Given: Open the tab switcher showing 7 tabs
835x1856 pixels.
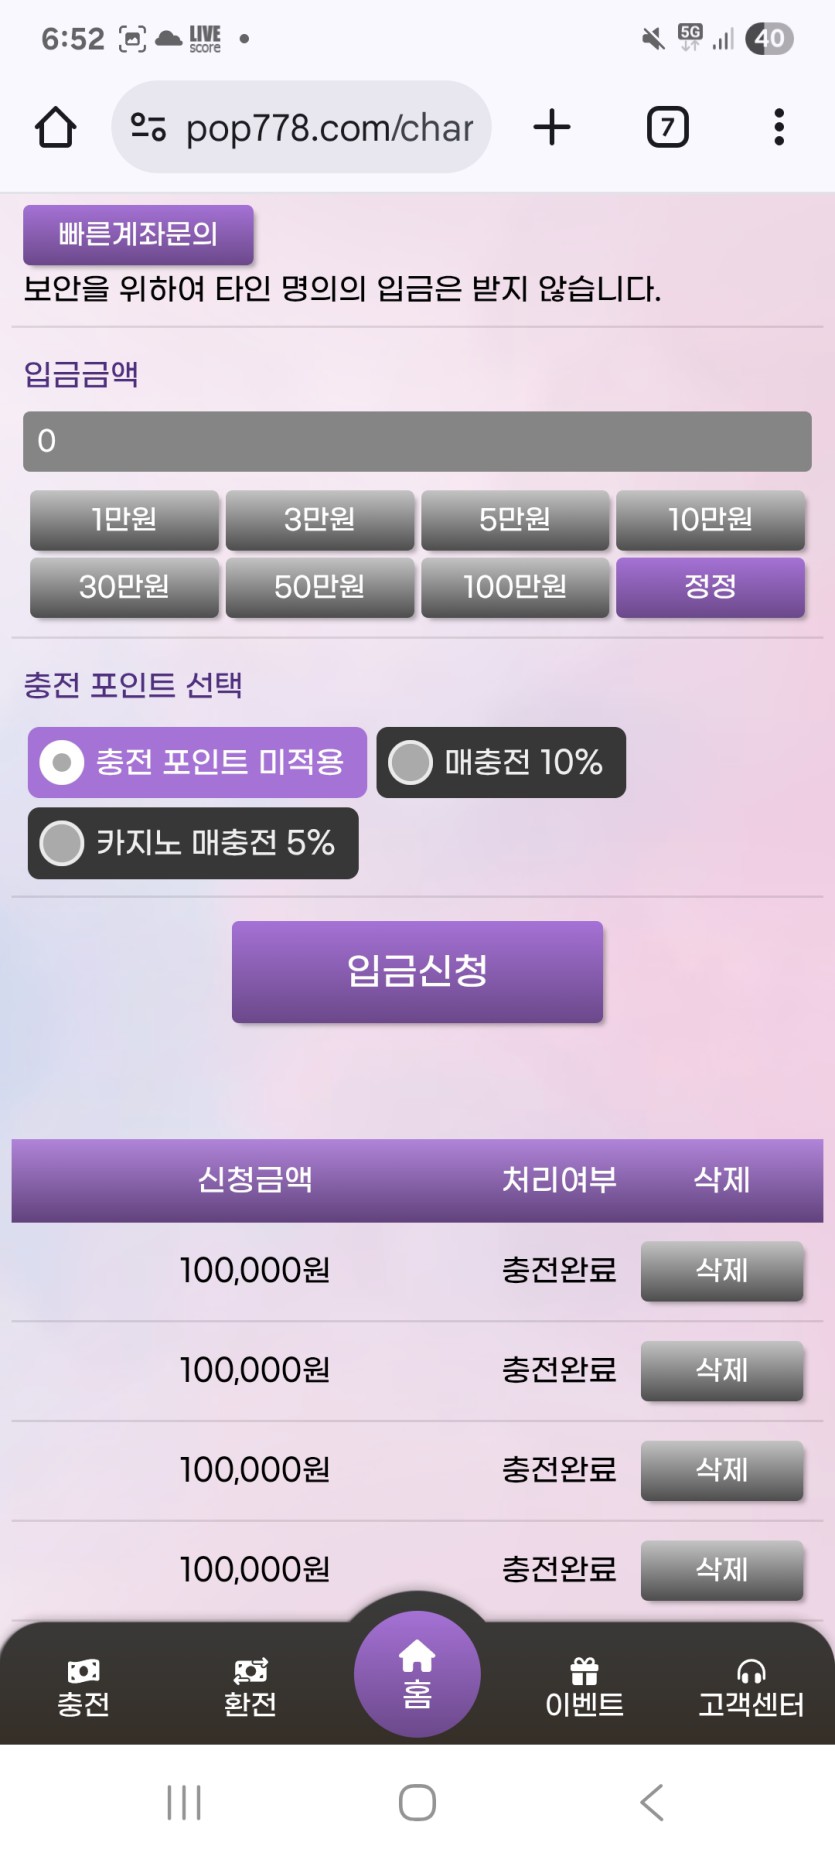Looking at the screenshot, I should [x=667, y=128].
